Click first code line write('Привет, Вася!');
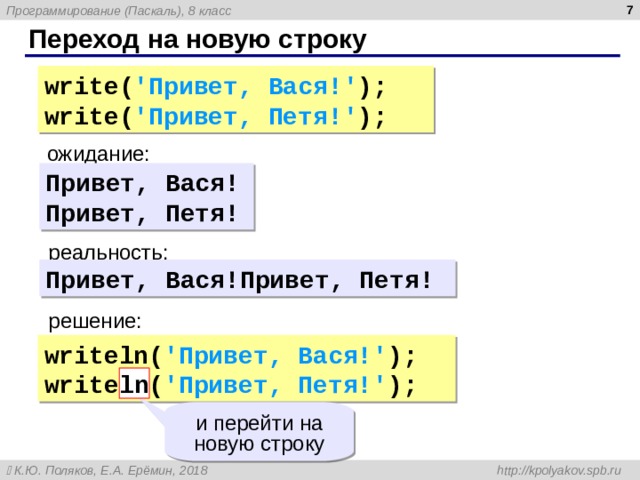 tap(215, 87)
